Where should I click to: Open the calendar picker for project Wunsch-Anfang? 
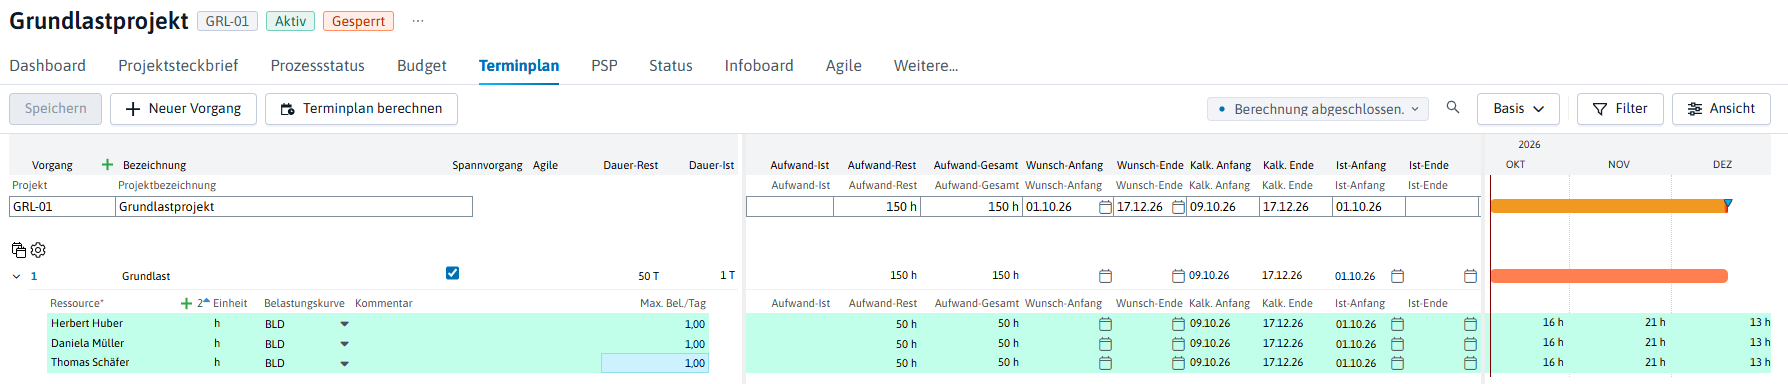(x=1105, y=207)
